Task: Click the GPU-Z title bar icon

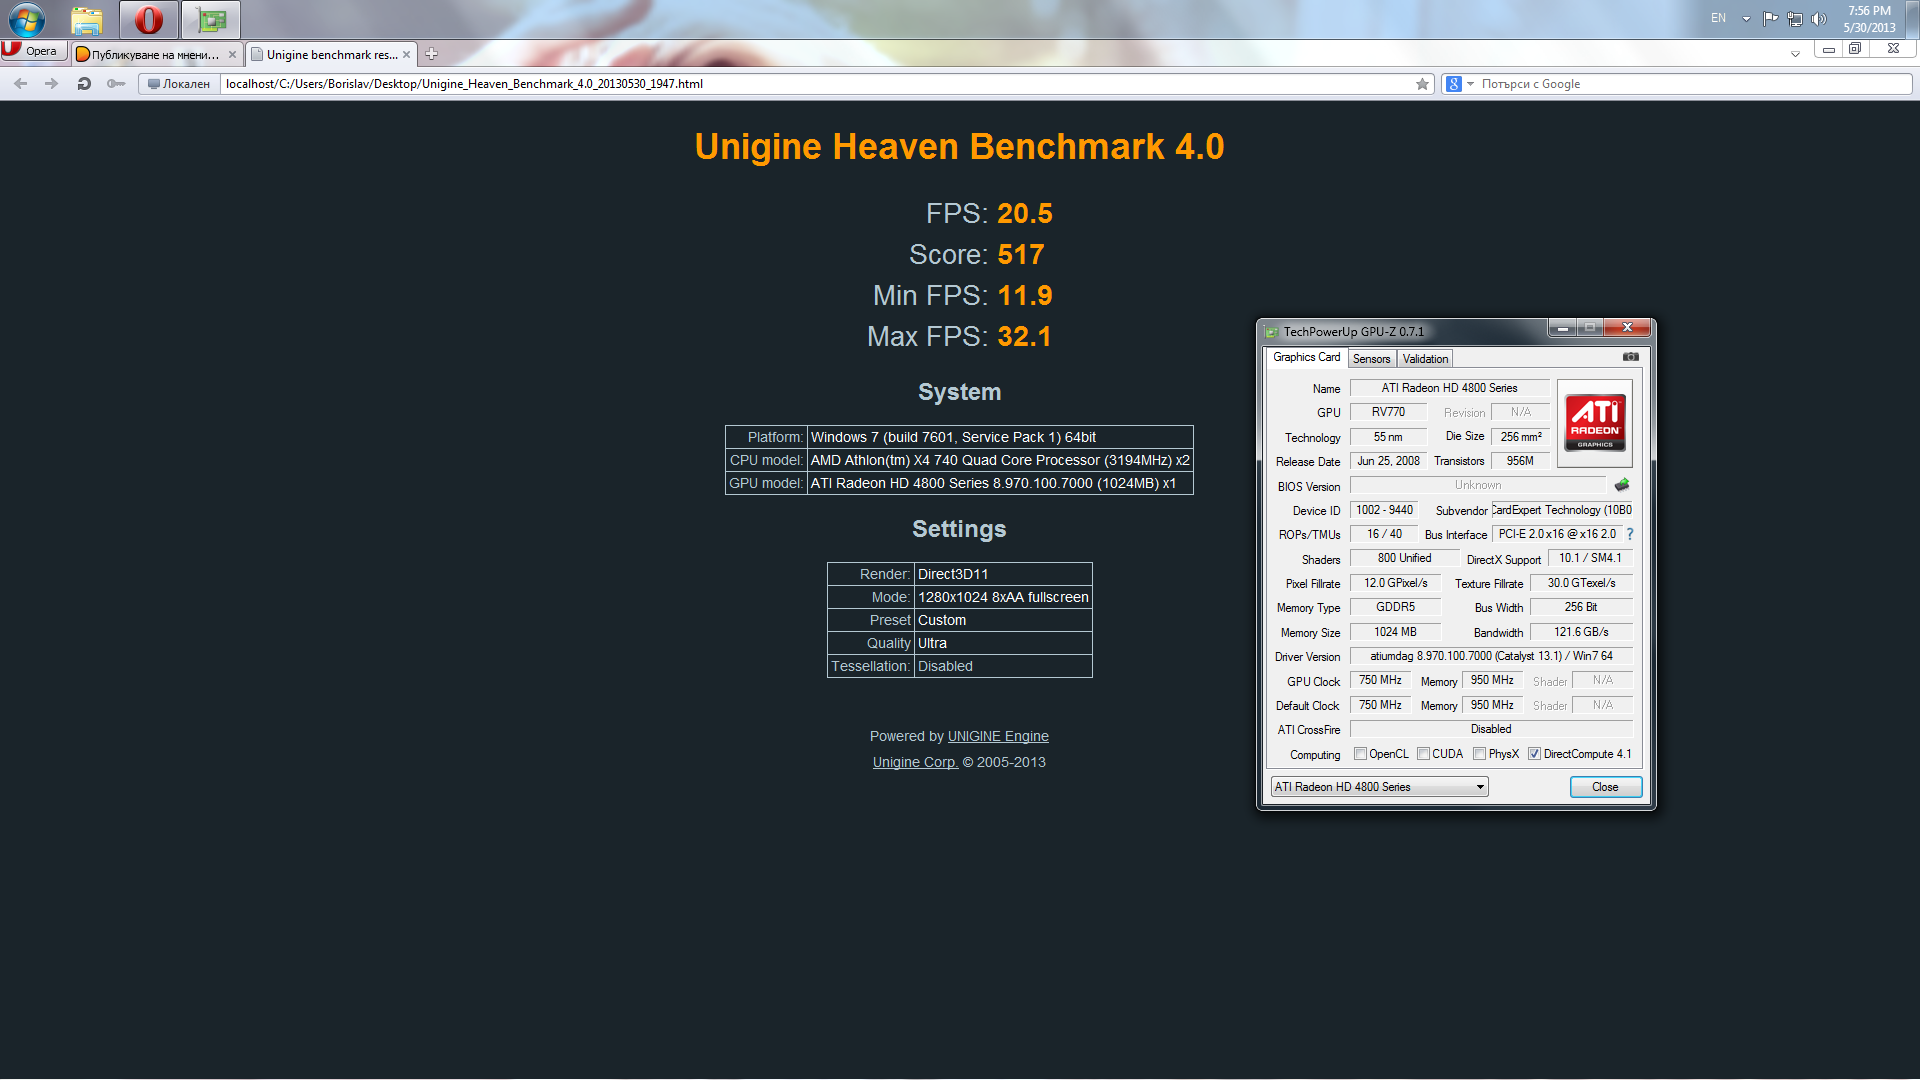Action: (x=1272, y=332)
